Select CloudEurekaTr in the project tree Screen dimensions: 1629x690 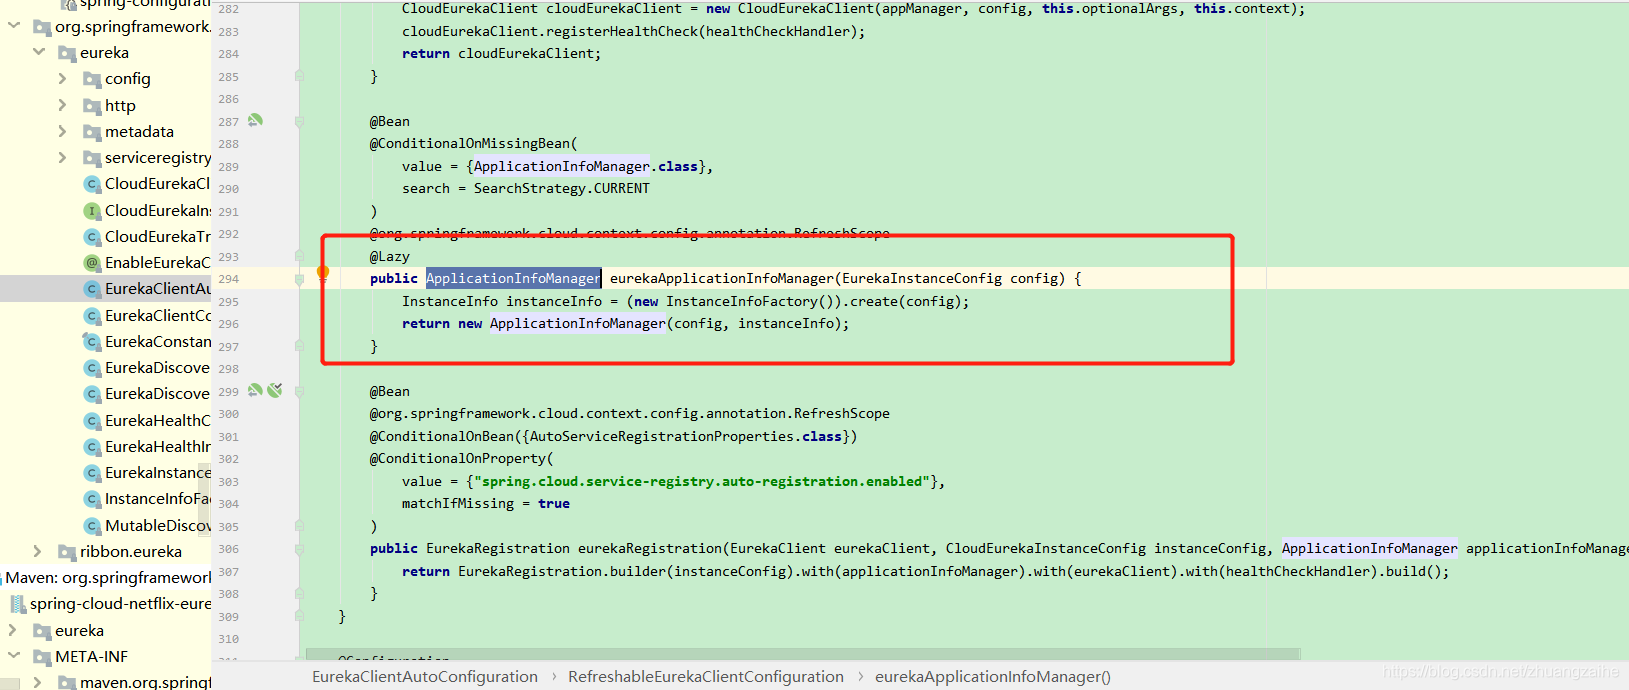click(157, 237)
